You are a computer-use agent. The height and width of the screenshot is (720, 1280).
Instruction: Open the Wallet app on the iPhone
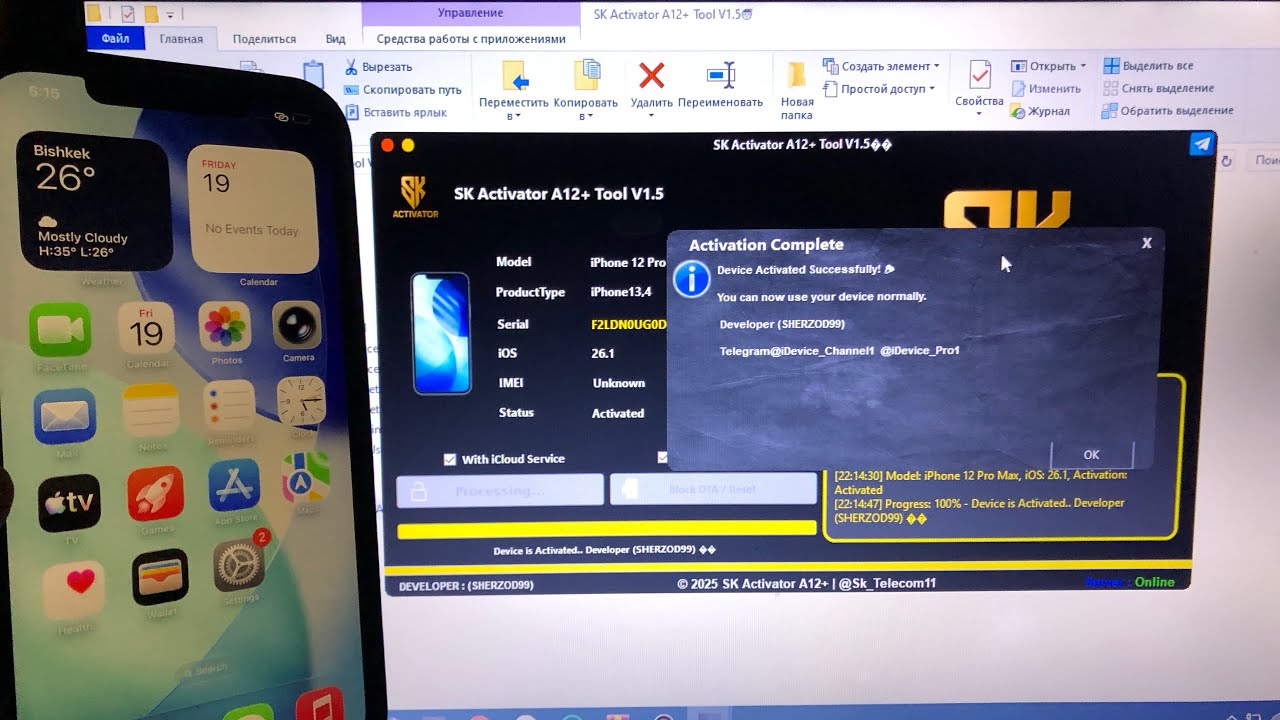pyautogui.click(x=160, y=577)
